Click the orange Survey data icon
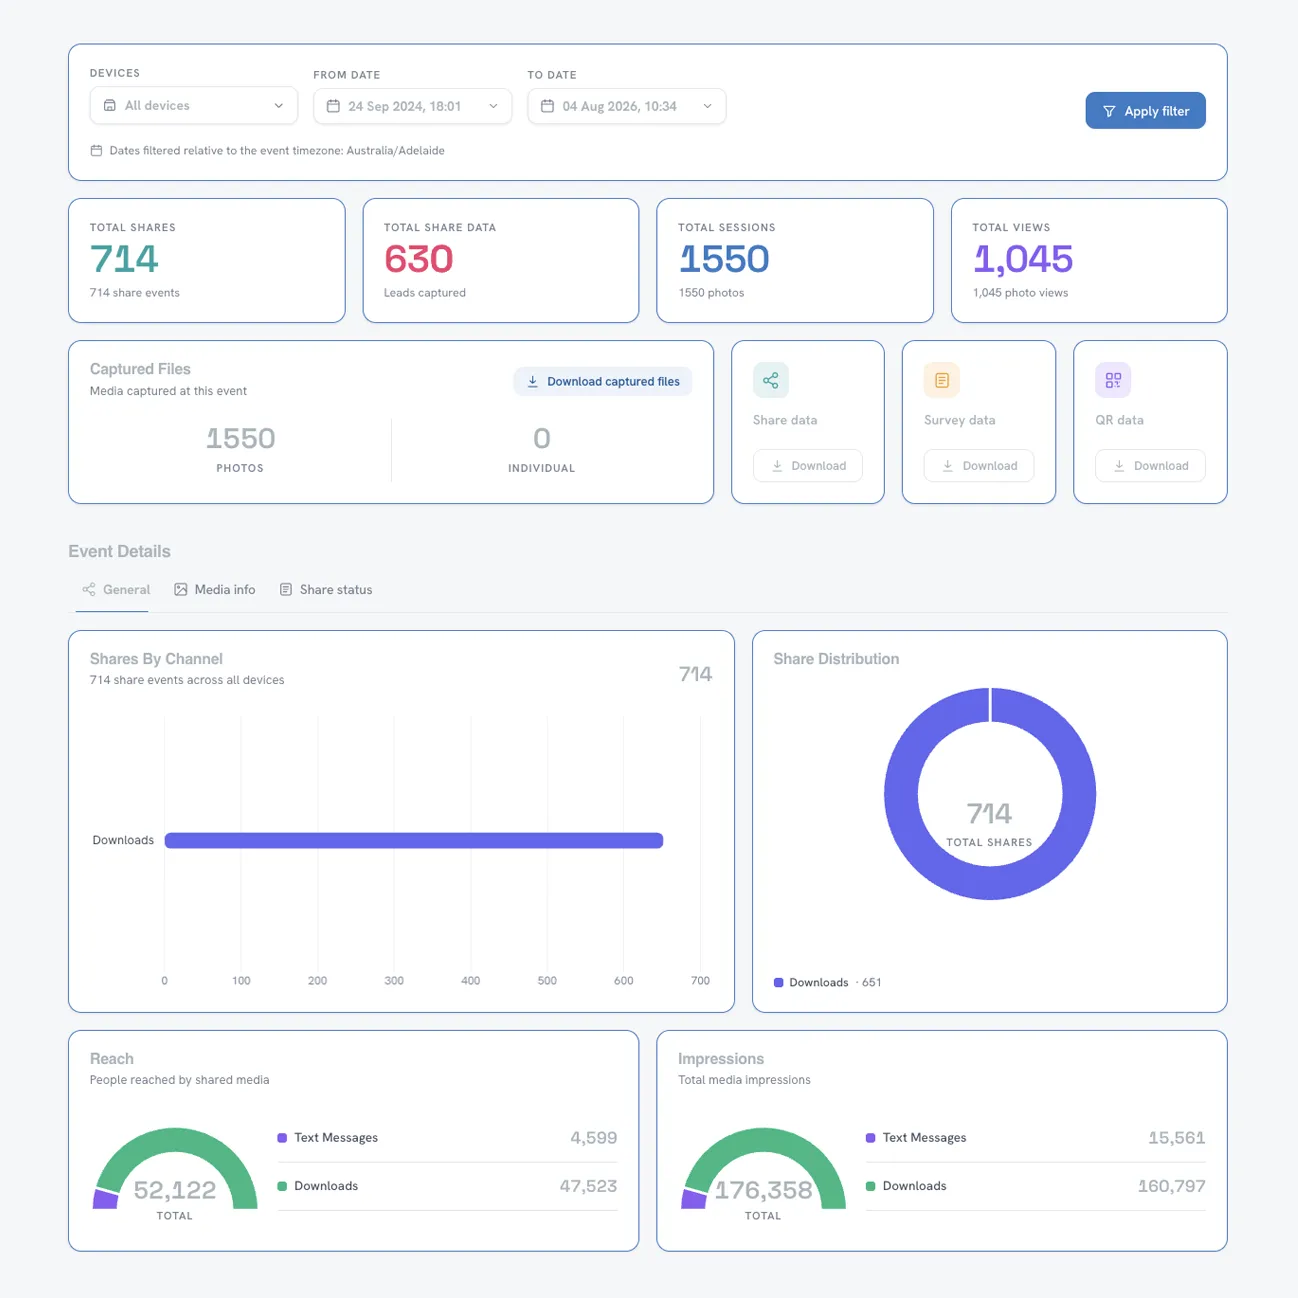The image size is (1298, 1298). (942, 380)
